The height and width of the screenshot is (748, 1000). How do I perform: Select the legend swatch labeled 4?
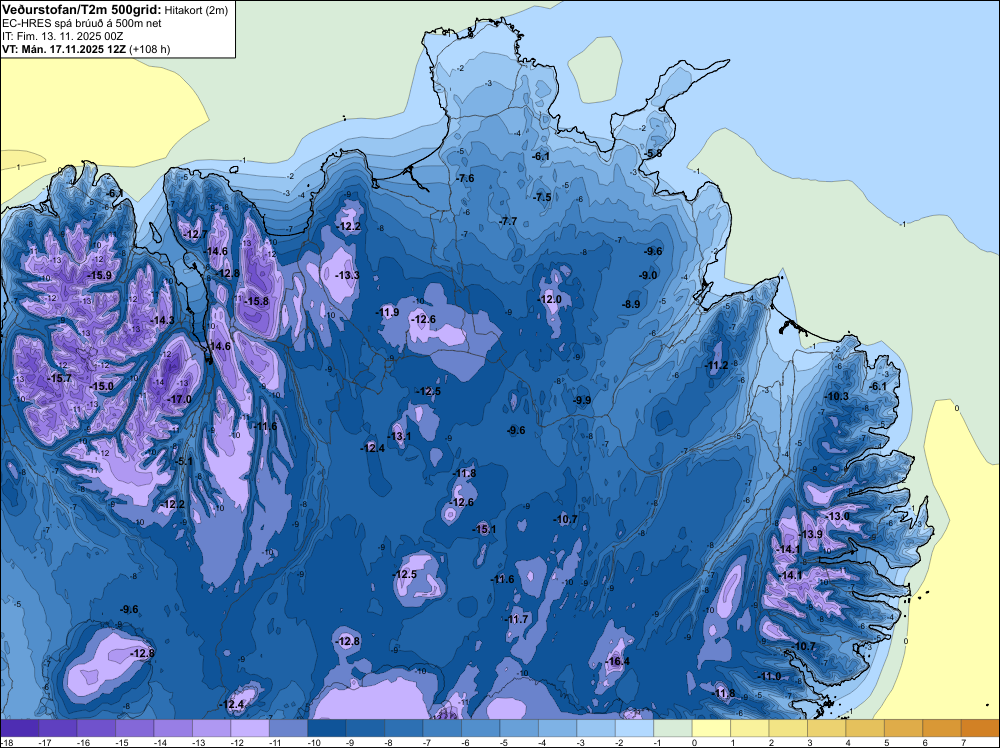865,728
